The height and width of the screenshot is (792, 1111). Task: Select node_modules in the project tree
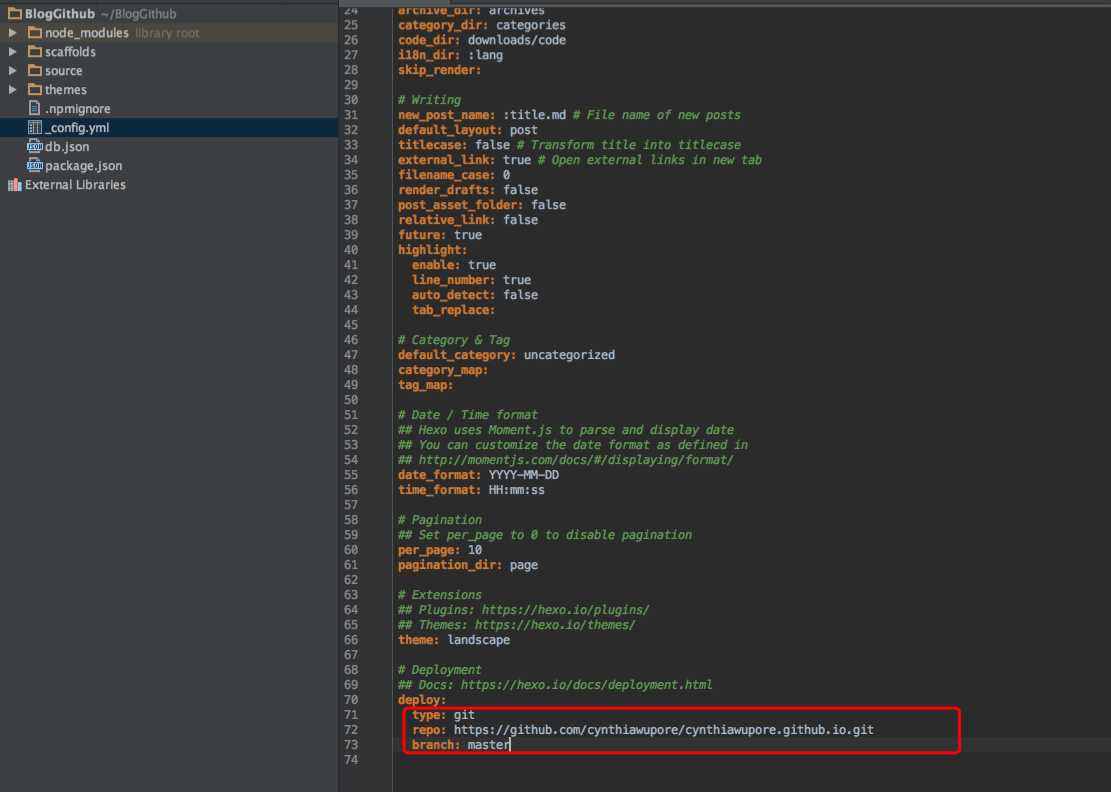coord(169,33)
